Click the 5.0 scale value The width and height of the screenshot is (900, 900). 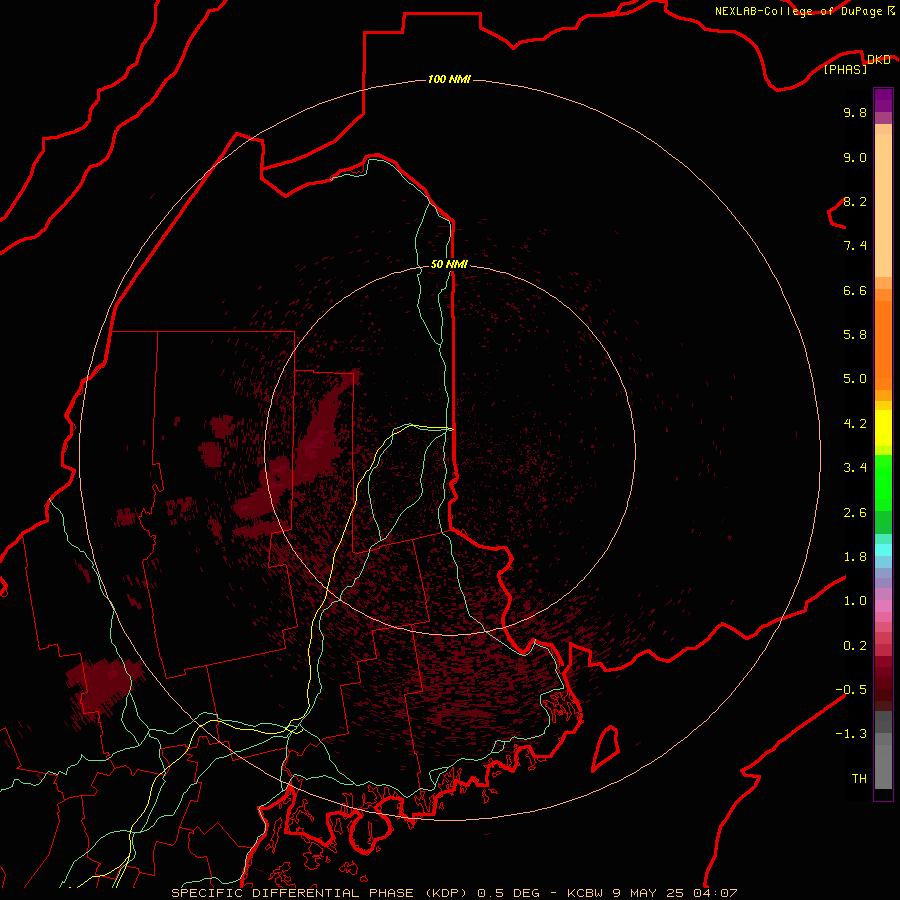855,379
